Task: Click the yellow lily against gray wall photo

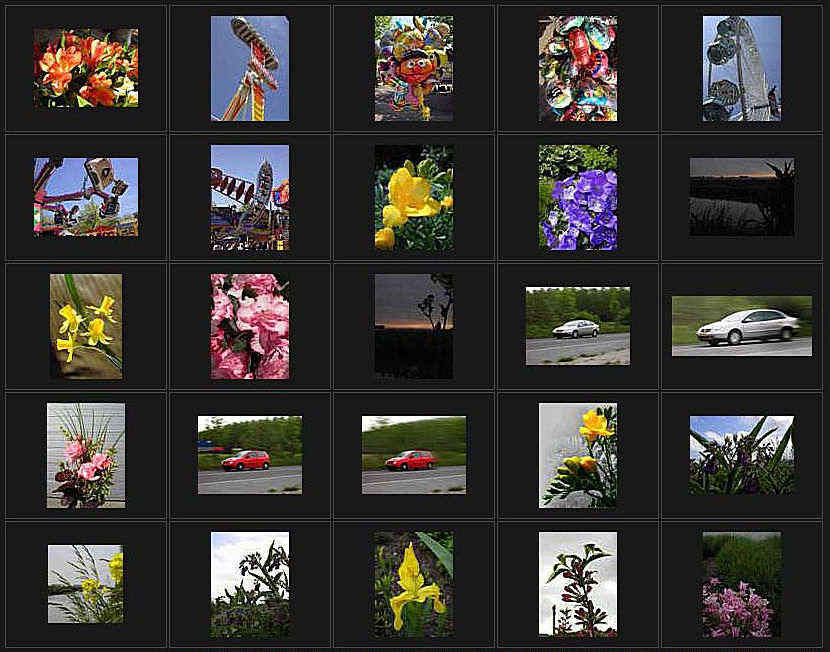Action: pos(577,454)
